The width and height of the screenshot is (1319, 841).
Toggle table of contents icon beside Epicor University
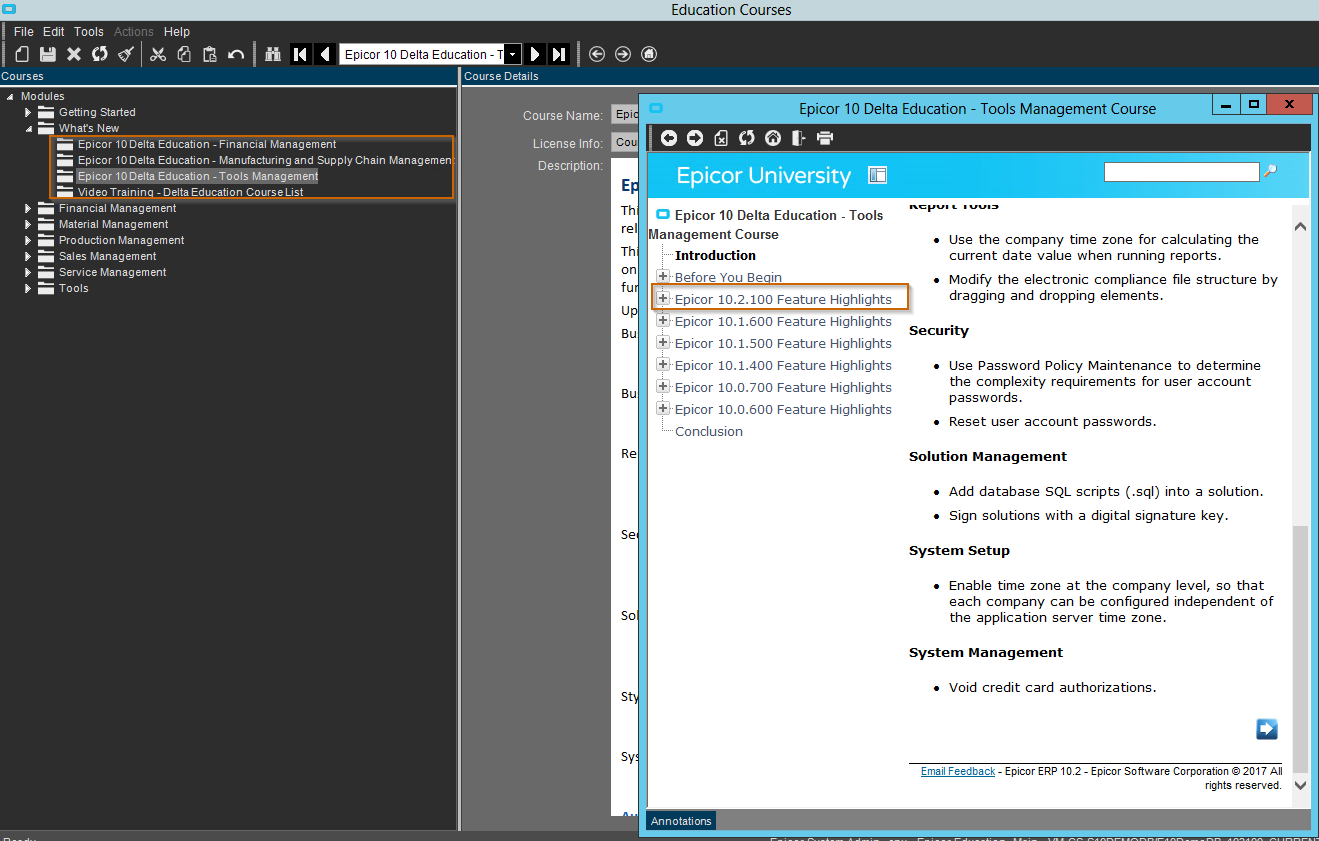878,175
